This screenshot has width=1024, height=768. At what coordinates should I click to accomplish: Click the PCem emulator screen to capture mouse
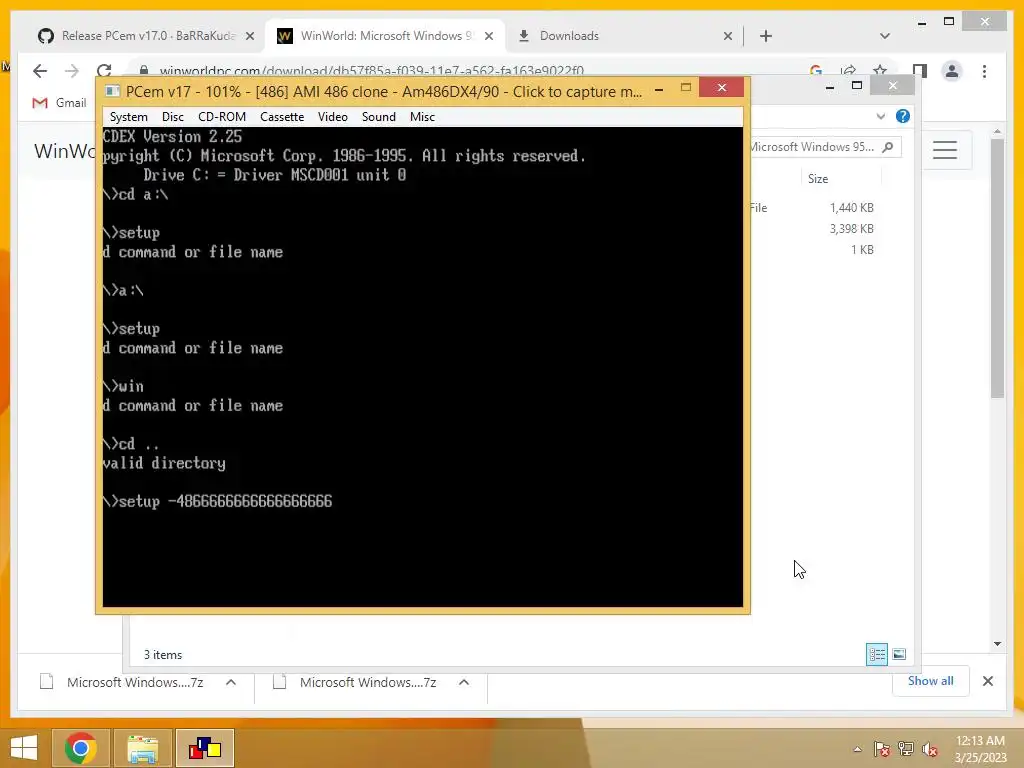click(423, 367)
